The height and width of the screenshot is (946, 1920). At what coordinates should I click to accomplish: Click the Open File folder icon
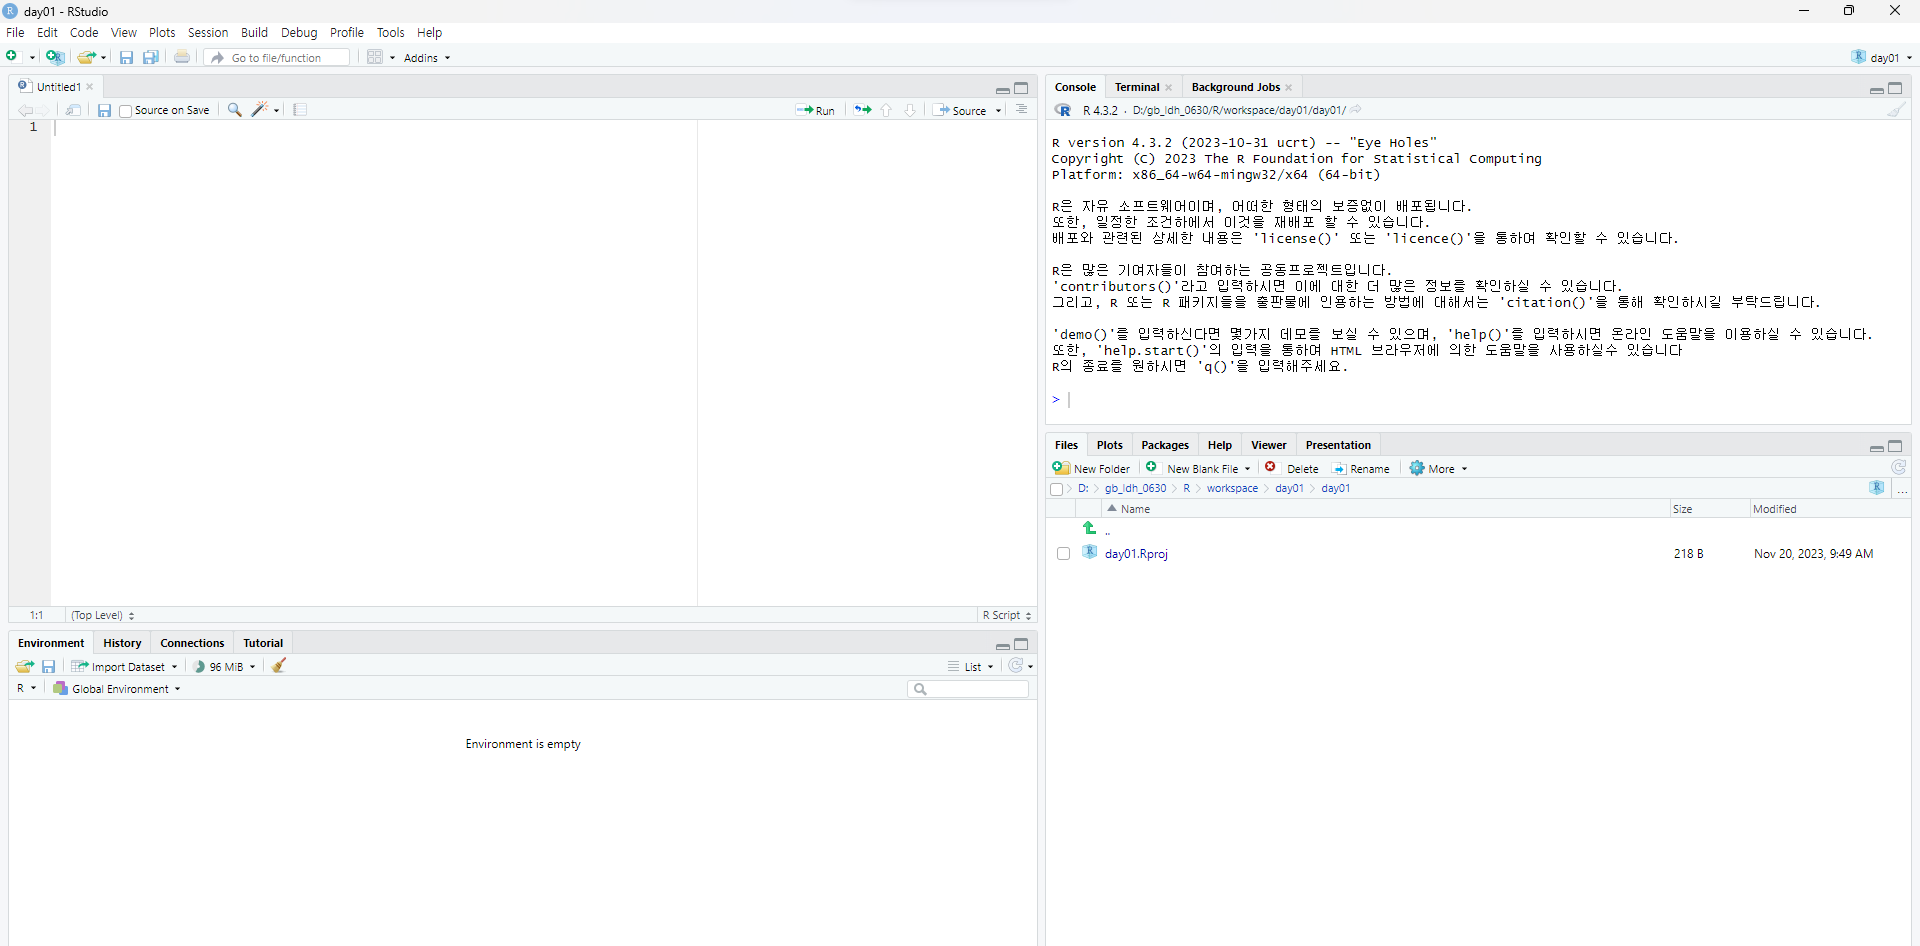[87, 57]
